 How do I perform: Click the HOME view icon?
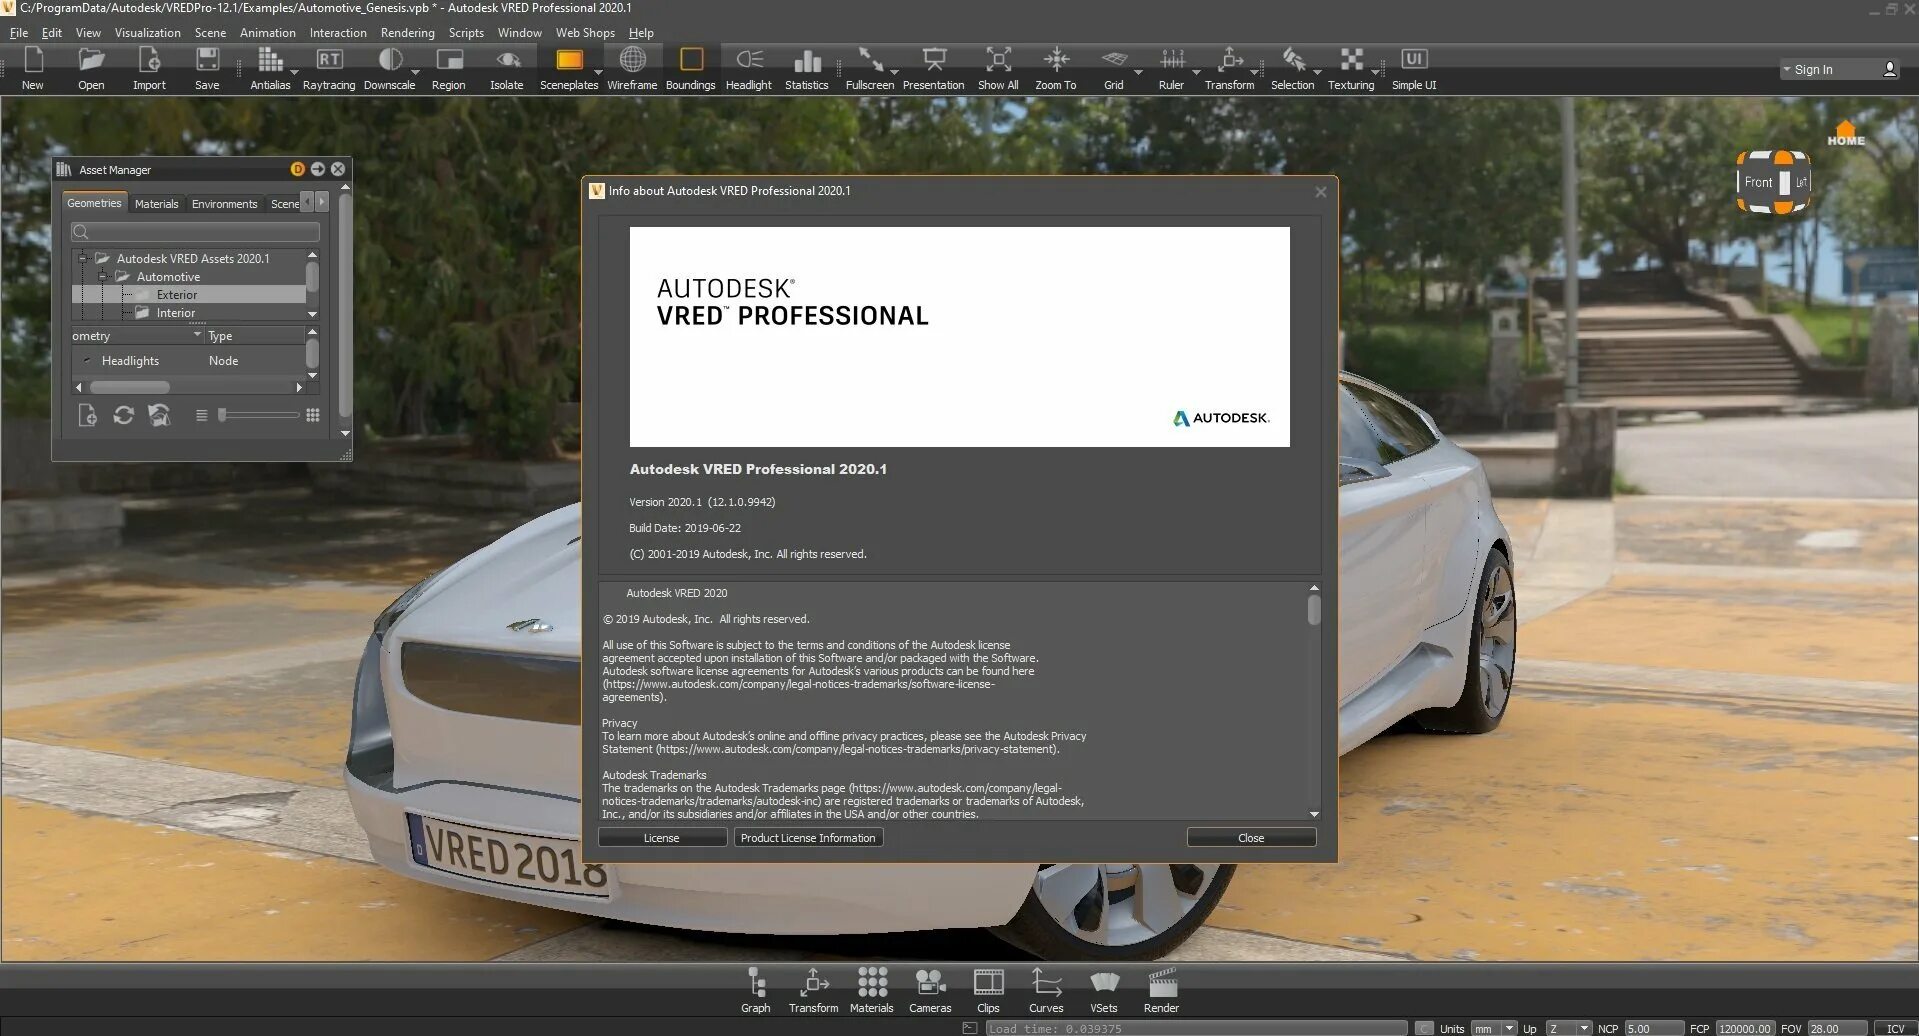point(1846,133)
